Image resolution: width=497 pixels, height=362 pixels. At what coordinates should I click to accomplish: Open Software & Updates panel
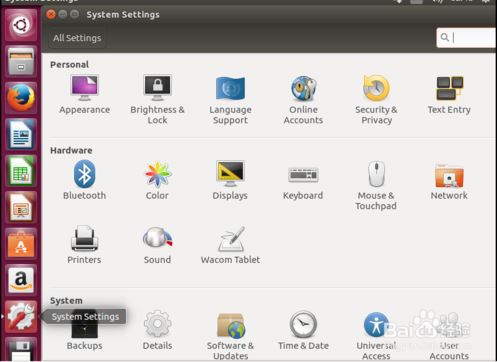(230, 336)
